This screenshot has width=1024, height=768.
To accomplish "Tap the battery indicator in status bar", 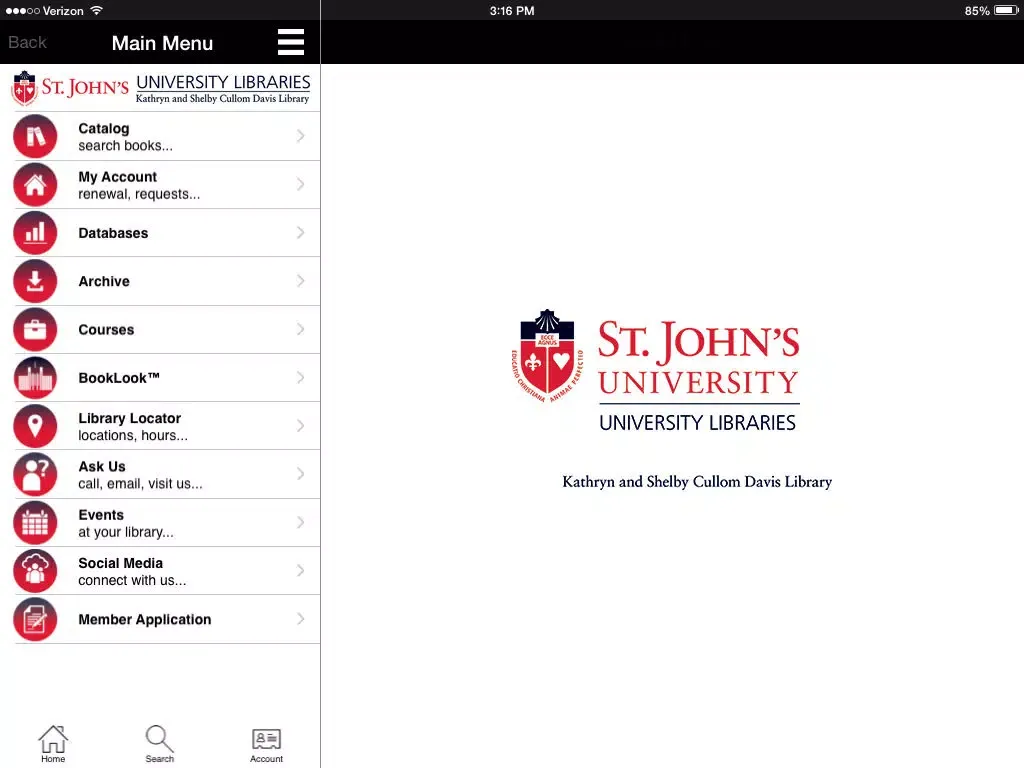I will click(1006, 10).
